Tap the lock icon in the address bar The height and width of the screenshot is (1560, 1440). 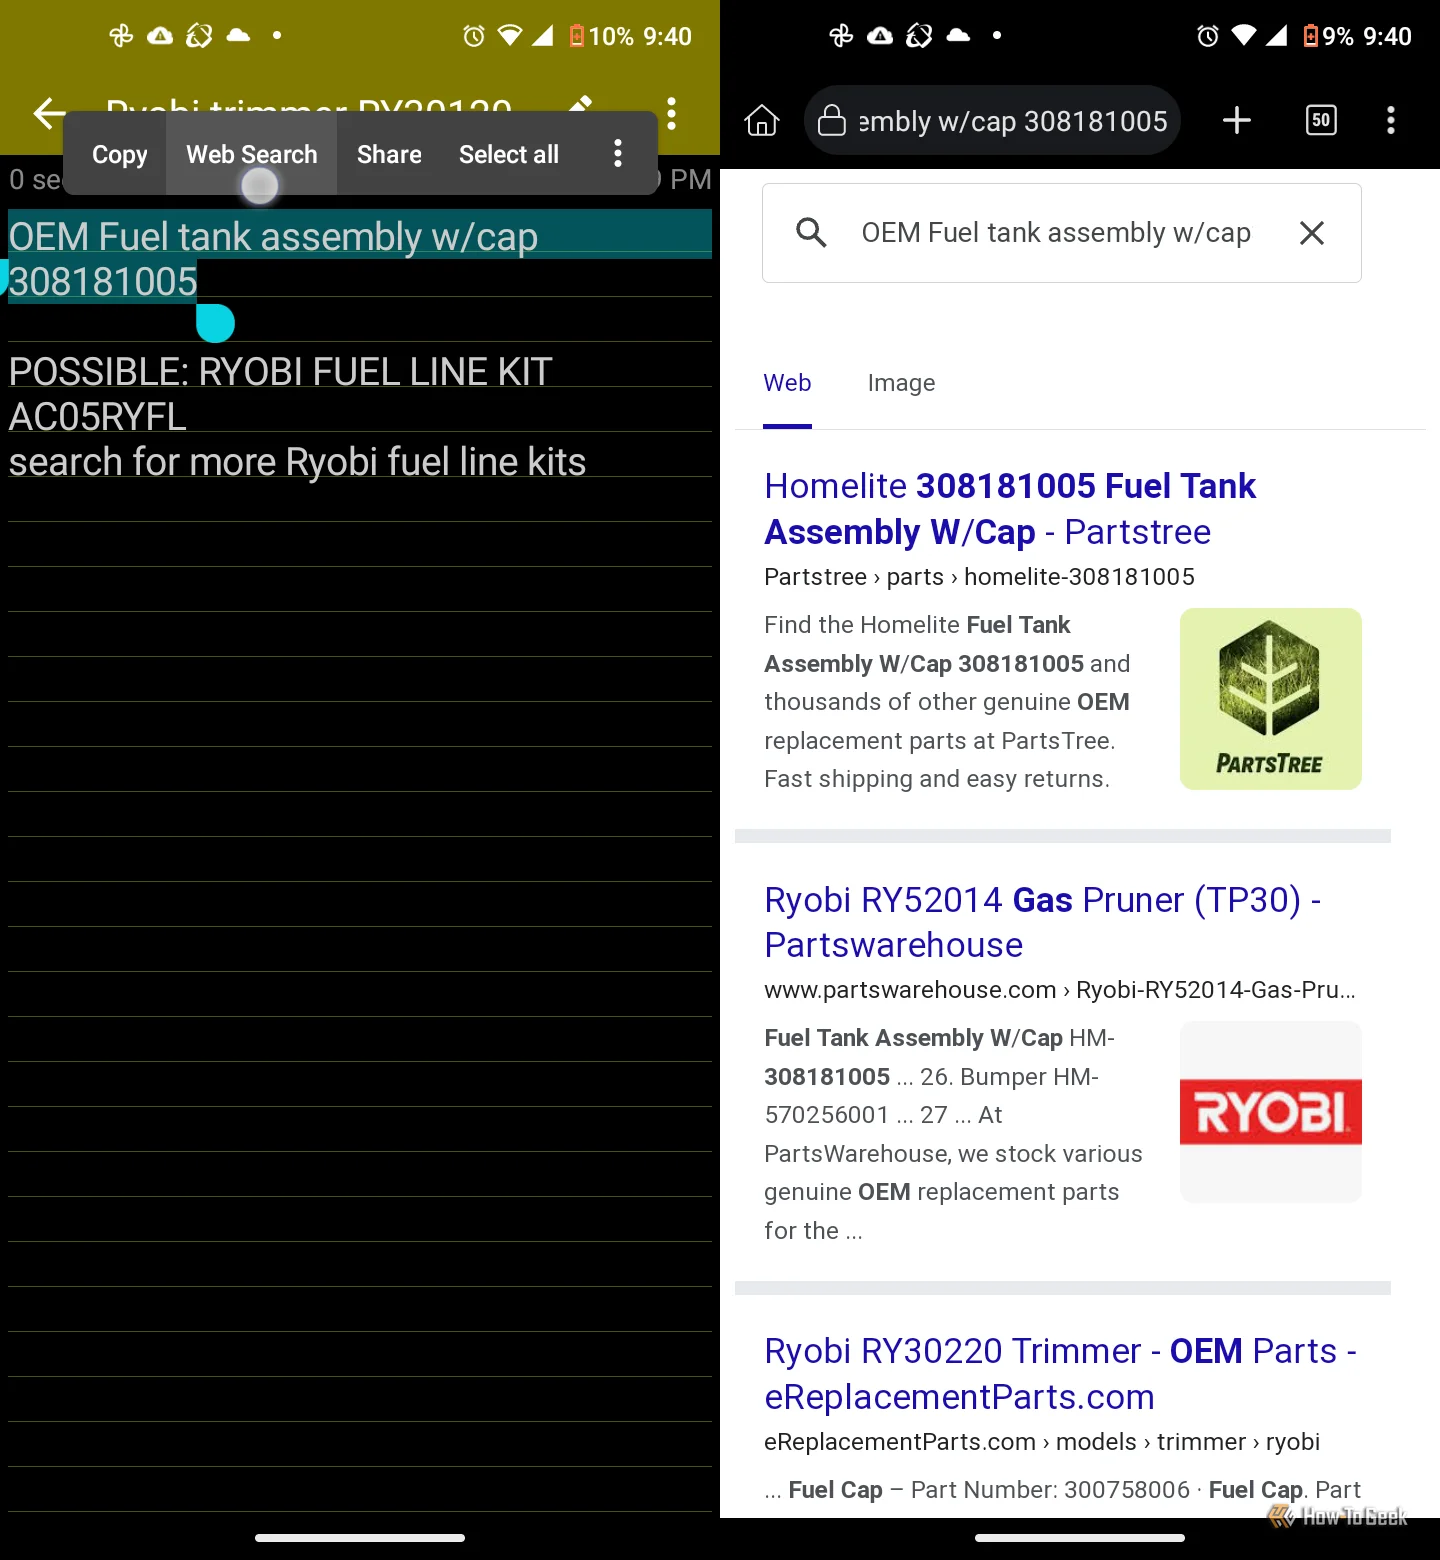pos(832,120)
